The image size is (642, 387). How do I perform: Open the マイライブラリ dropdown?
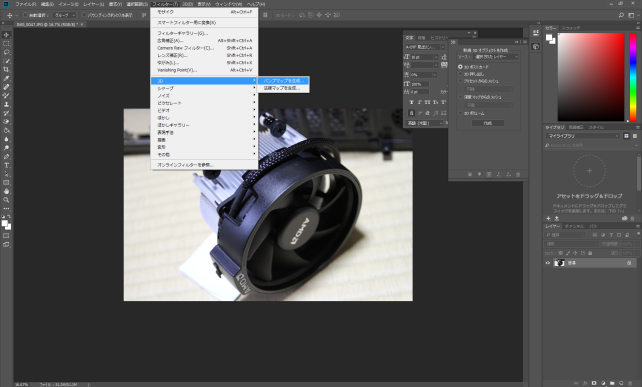[583, 136]
